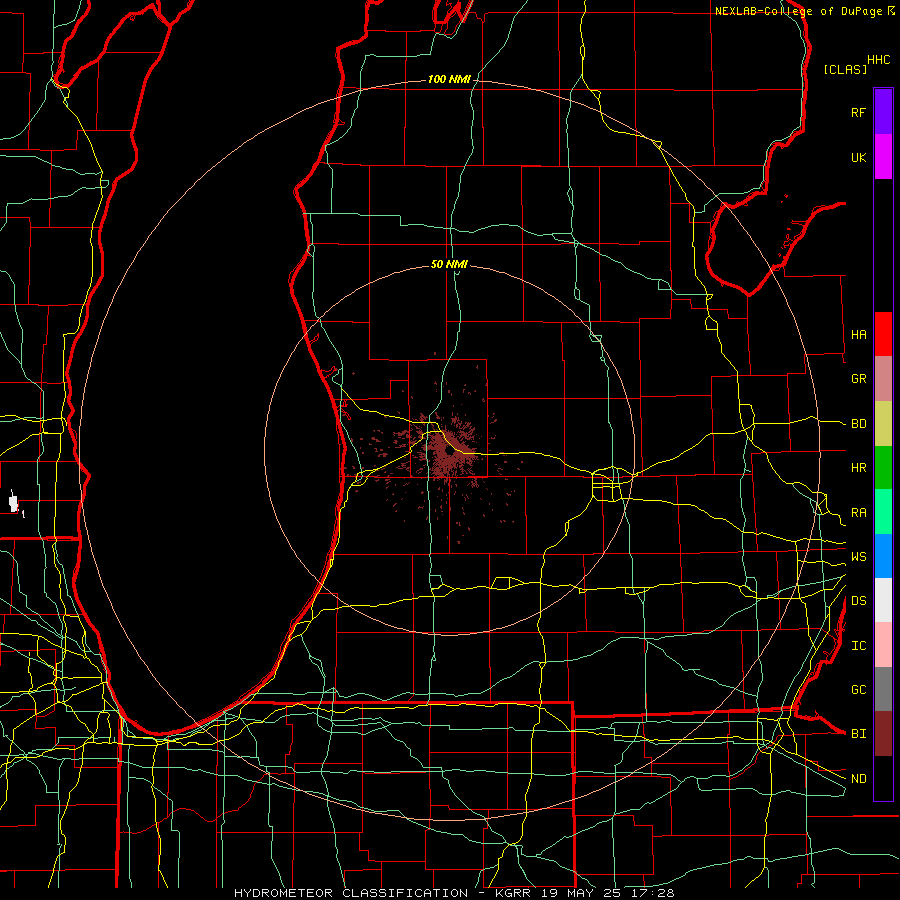Click the 19 MAY 25 date stamp
Image resolution: width=900 pixels, height=900 pixels.
point(582,893)
